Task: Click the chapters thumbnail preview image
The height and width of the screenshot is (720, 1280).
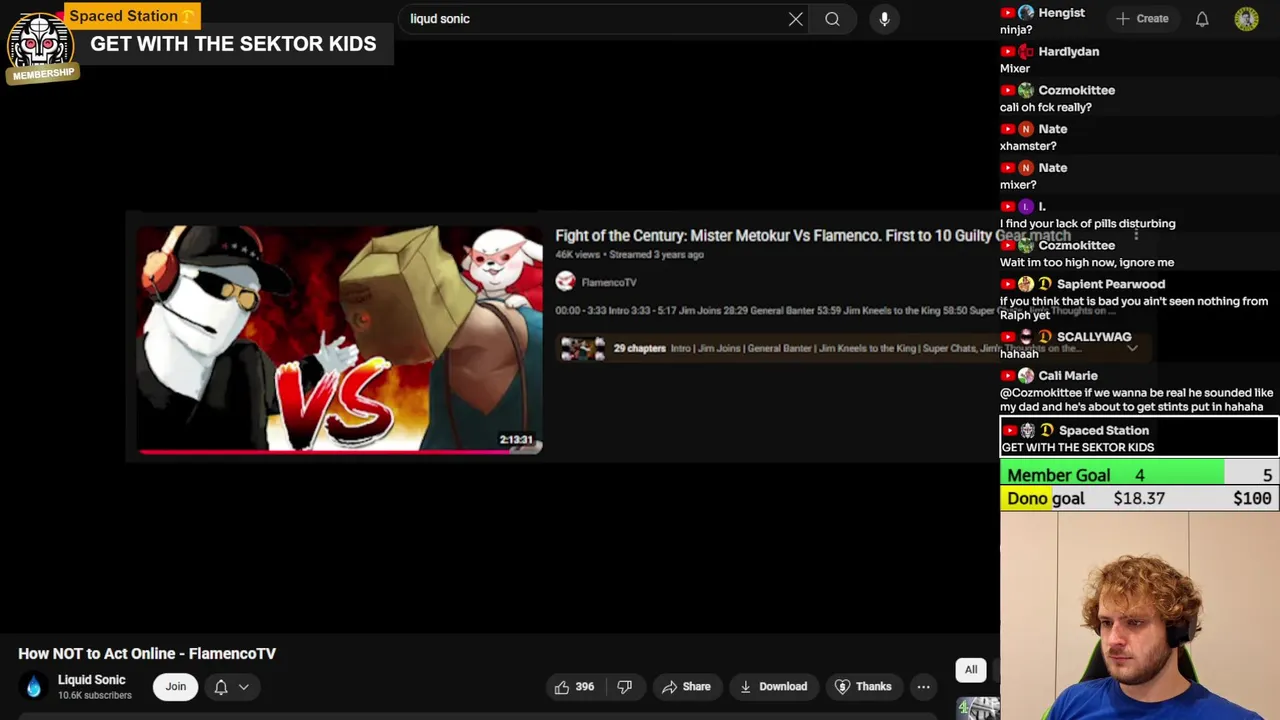Action: (582, 348)
